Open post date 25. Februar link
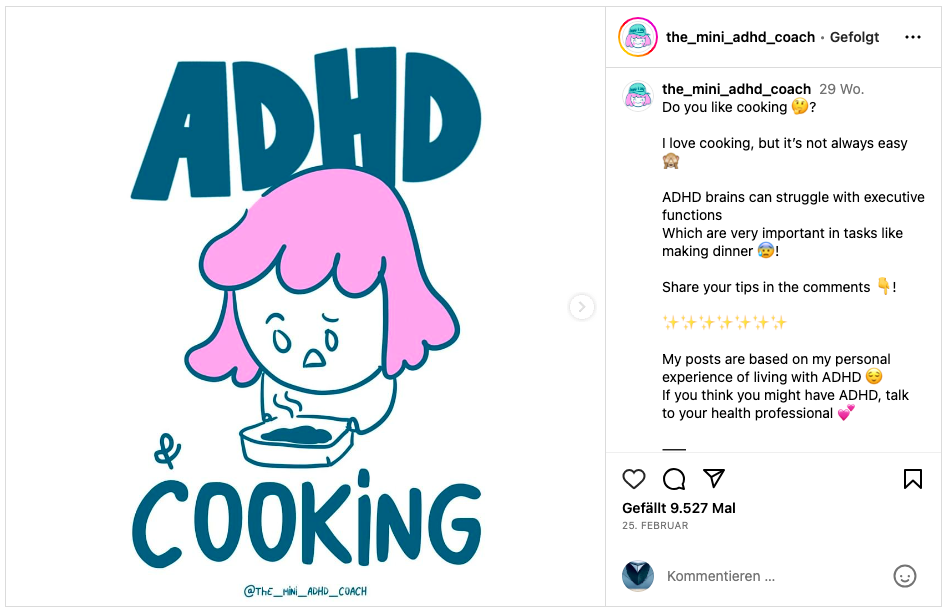The image size is (948, 614). [x=655, y=526]
